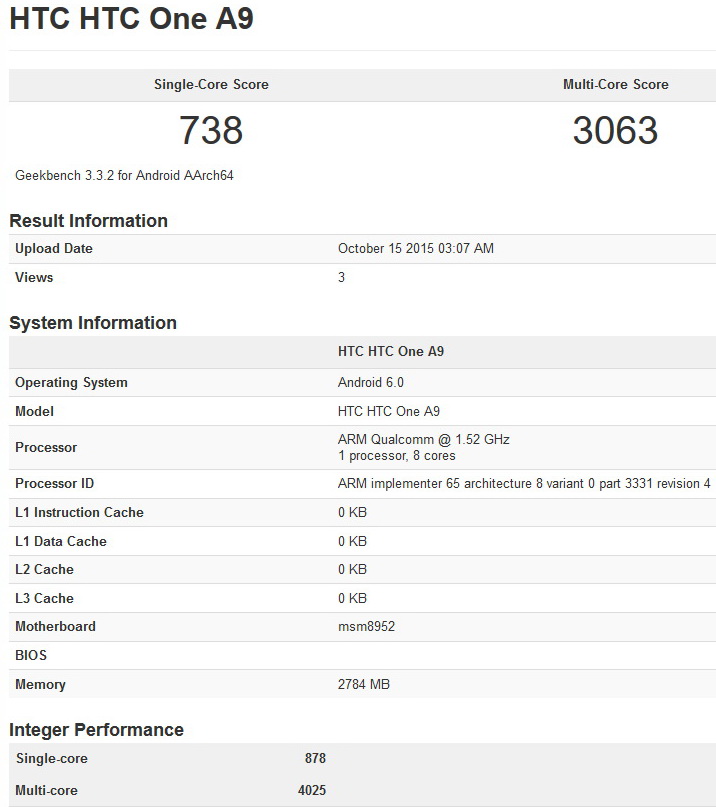
Task: Select the Memory row label
Action: [x=40, y=685]
